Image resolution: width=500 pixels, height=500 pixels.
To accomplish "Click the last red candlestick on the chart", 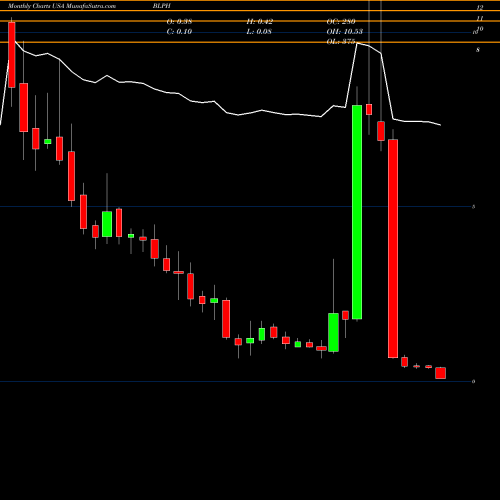I will (441, 373).
